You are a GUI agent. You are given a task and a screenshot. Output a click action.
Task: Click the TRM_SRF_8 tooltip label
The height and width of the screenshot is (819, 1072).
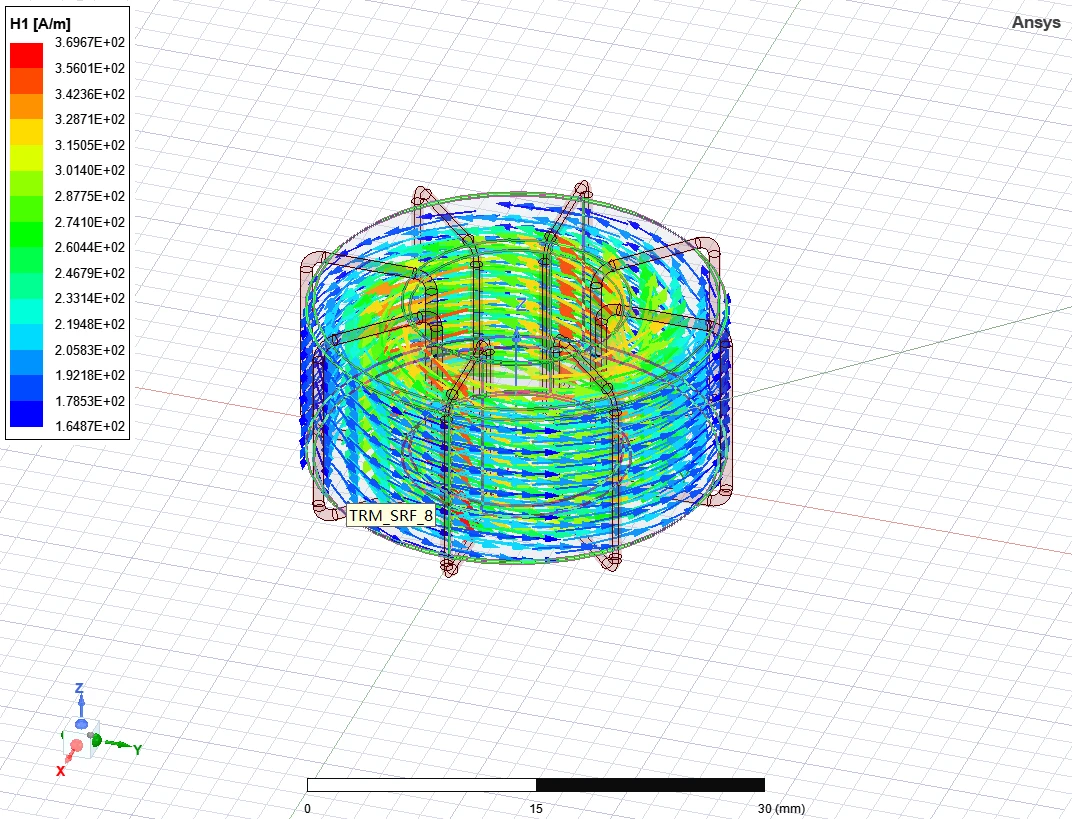click(x=391, y=515)
